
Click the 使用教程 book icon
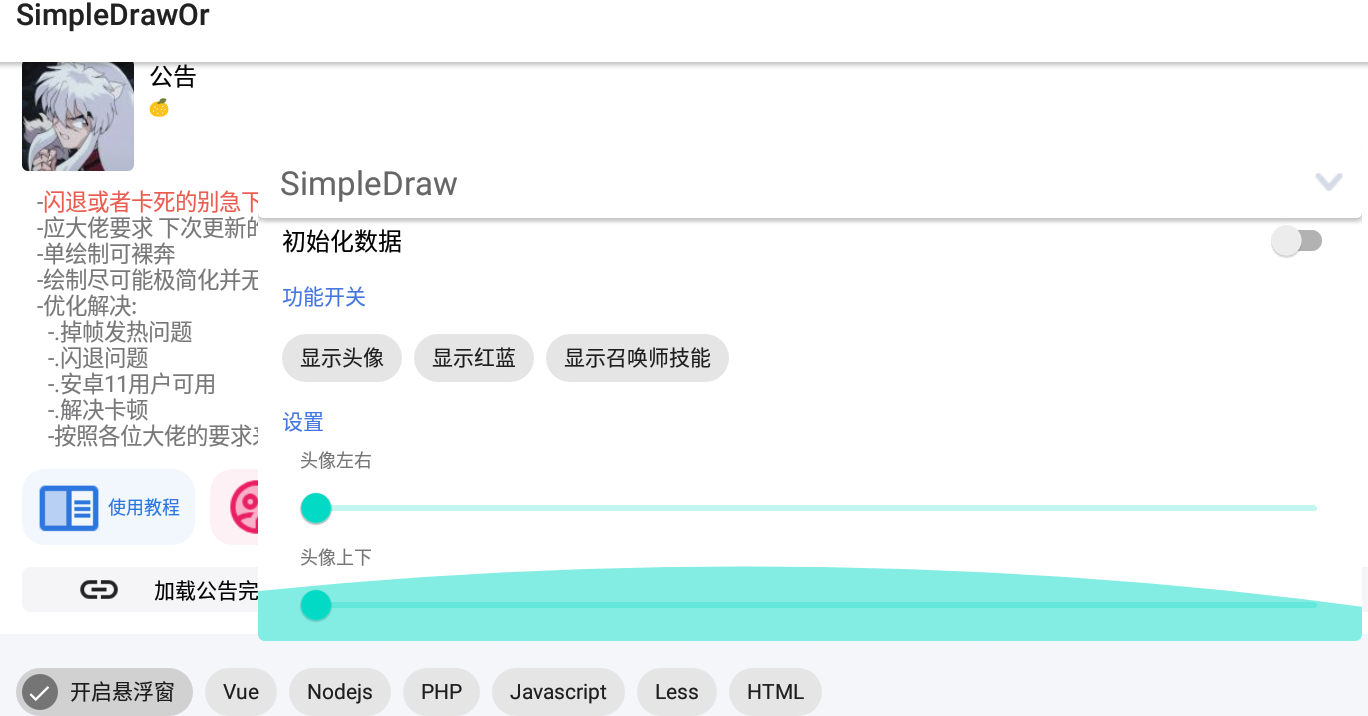[x=68, y=507]
